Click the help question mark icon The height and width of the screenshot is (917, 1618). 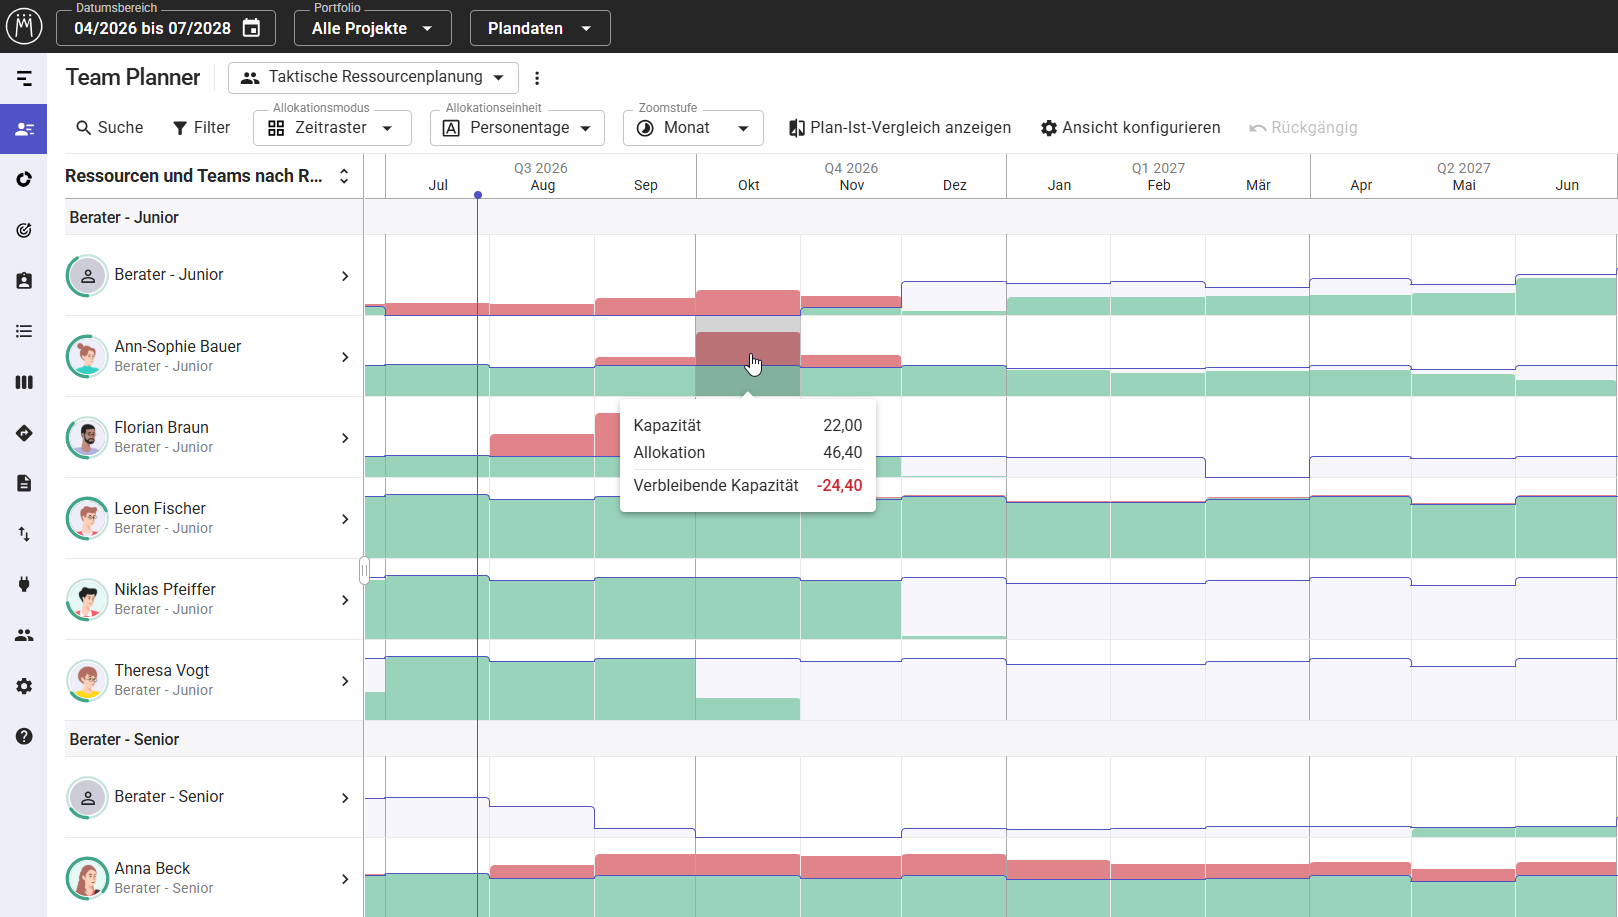pyautogui.click(x=24, y=736)
